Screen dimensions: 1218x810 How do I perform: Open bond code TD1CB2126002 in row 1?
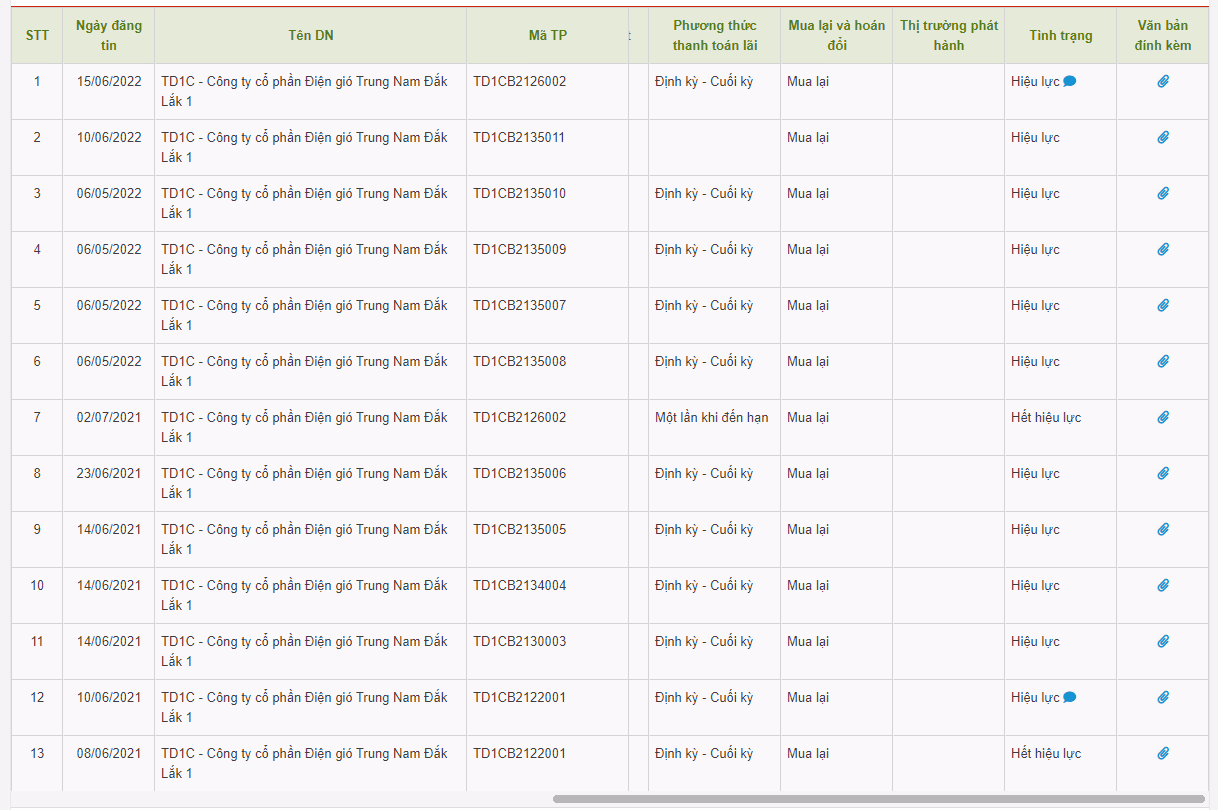(520, 82)
